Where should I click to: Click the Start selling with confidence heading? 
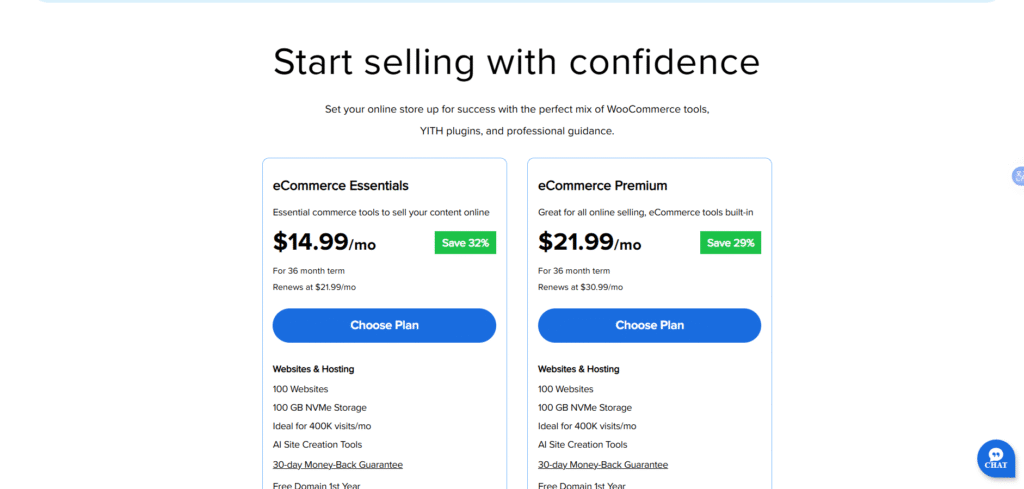coord(516,61)
